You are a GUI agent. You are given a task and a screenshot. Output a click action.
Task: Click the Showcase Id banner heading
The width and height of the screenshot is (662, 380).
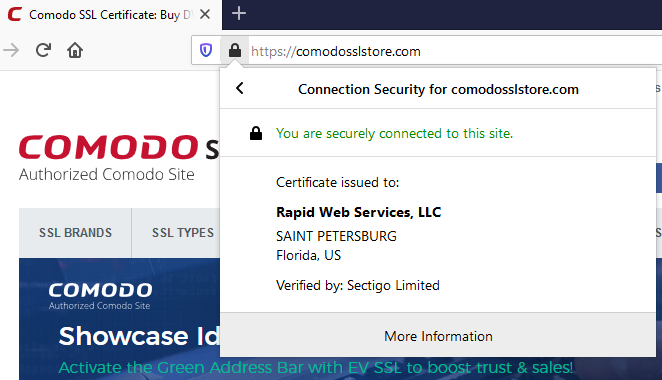click(139, 336)
